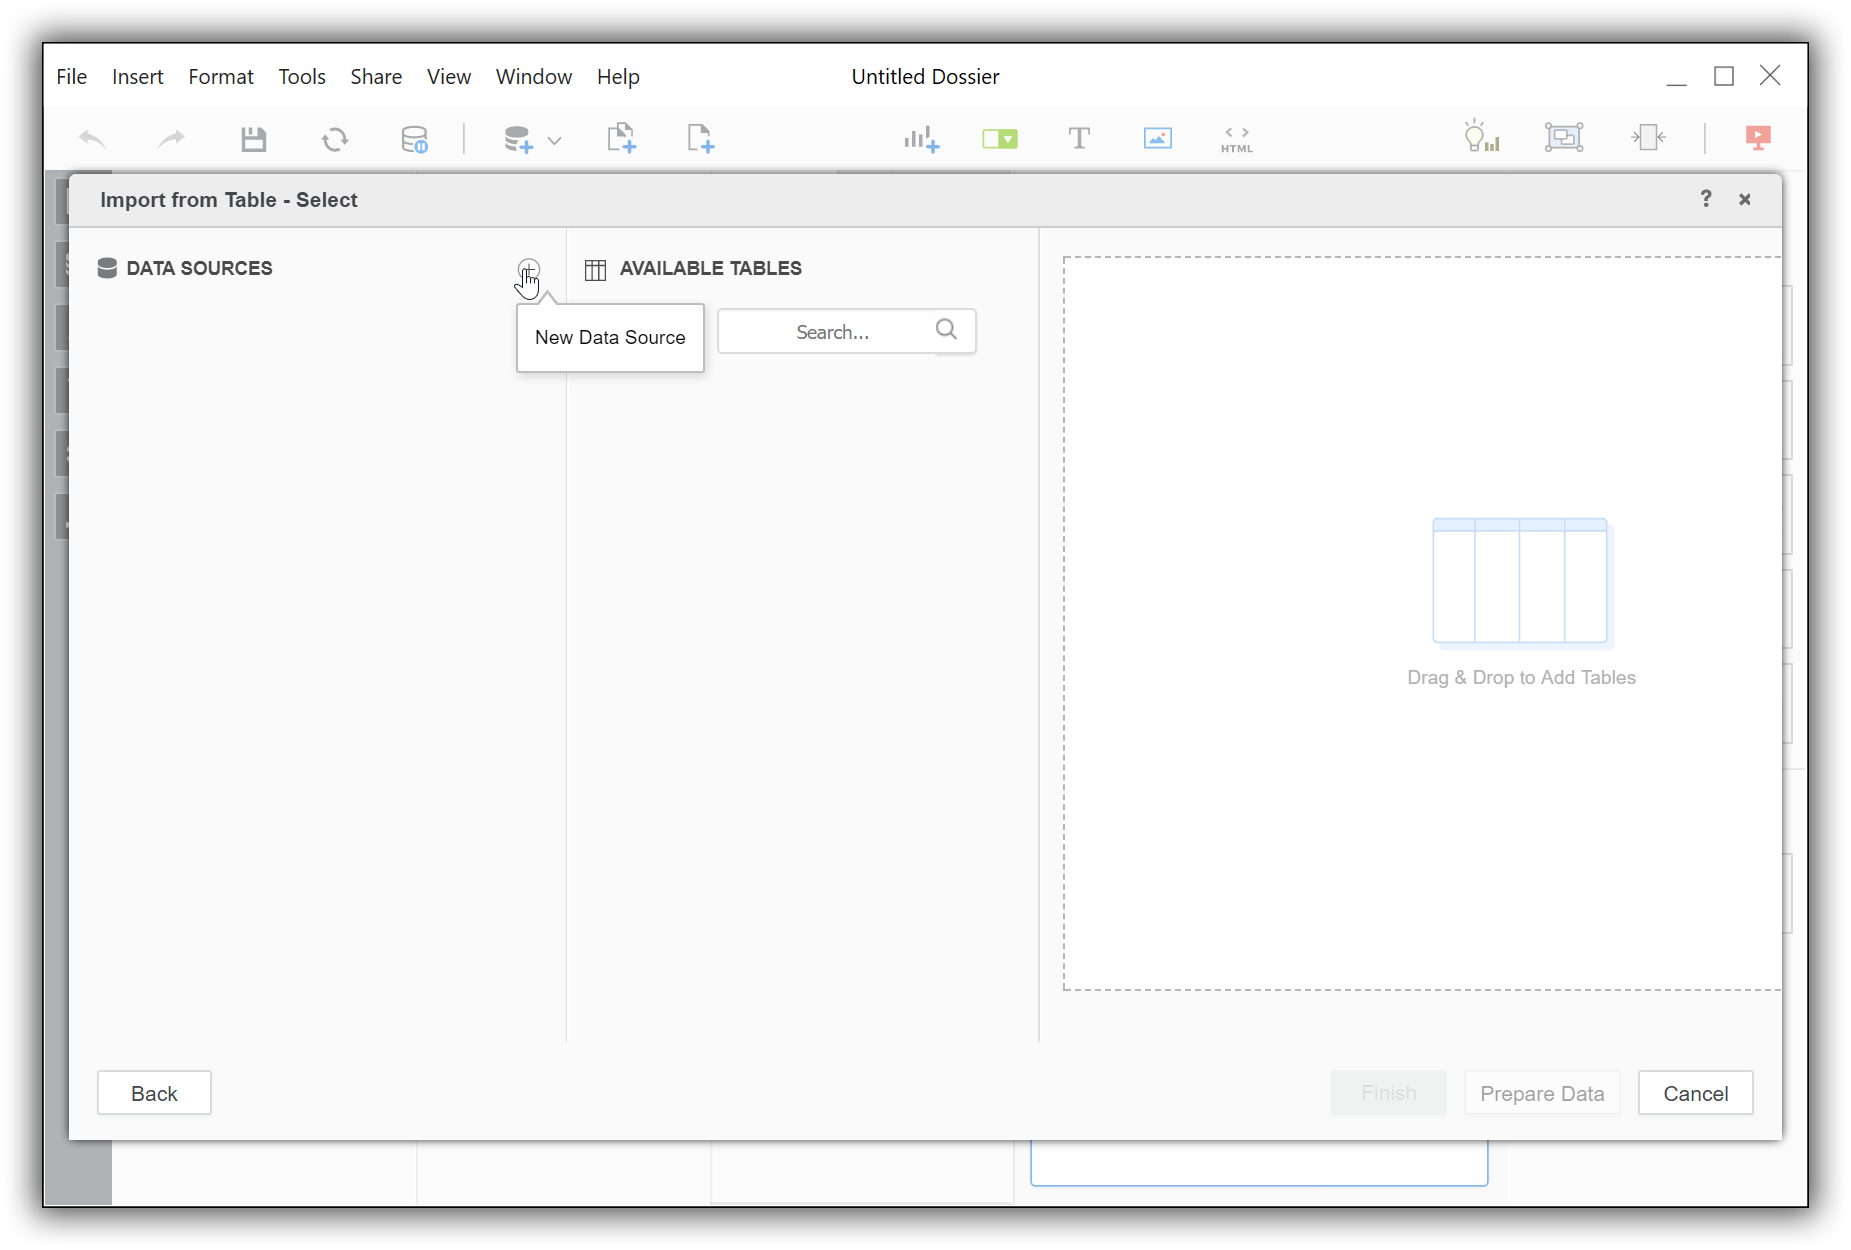
Task: Click the Undo arrow
Action: tap(92, 139)
